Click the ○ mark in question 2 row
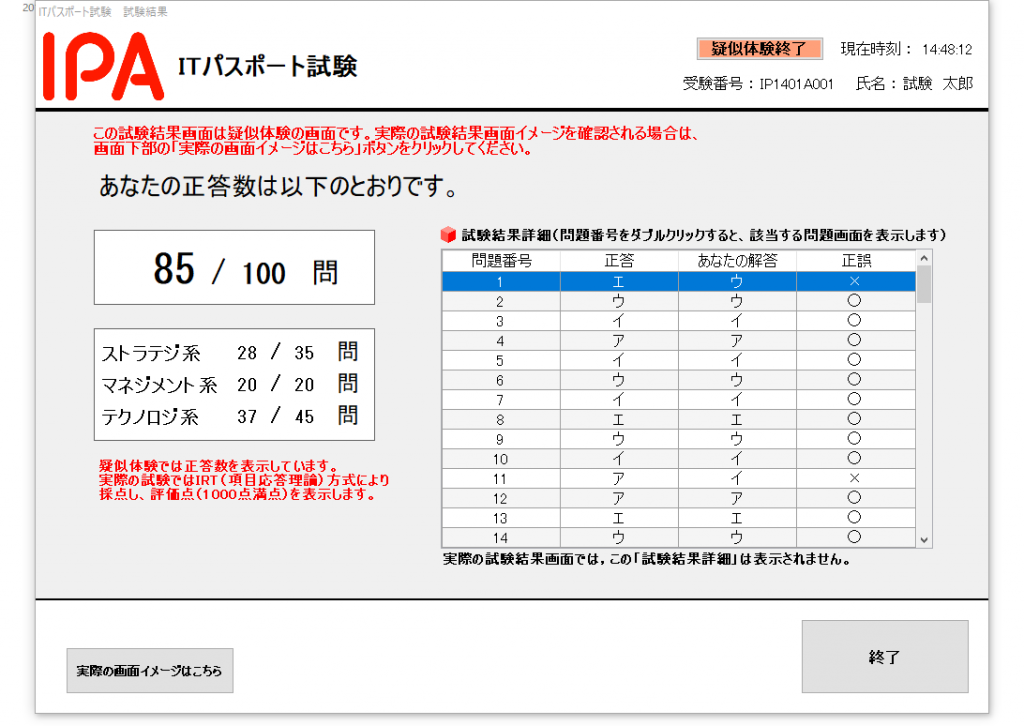The height and width of the screenshot is (726, 1024). [x=854, y=301]
